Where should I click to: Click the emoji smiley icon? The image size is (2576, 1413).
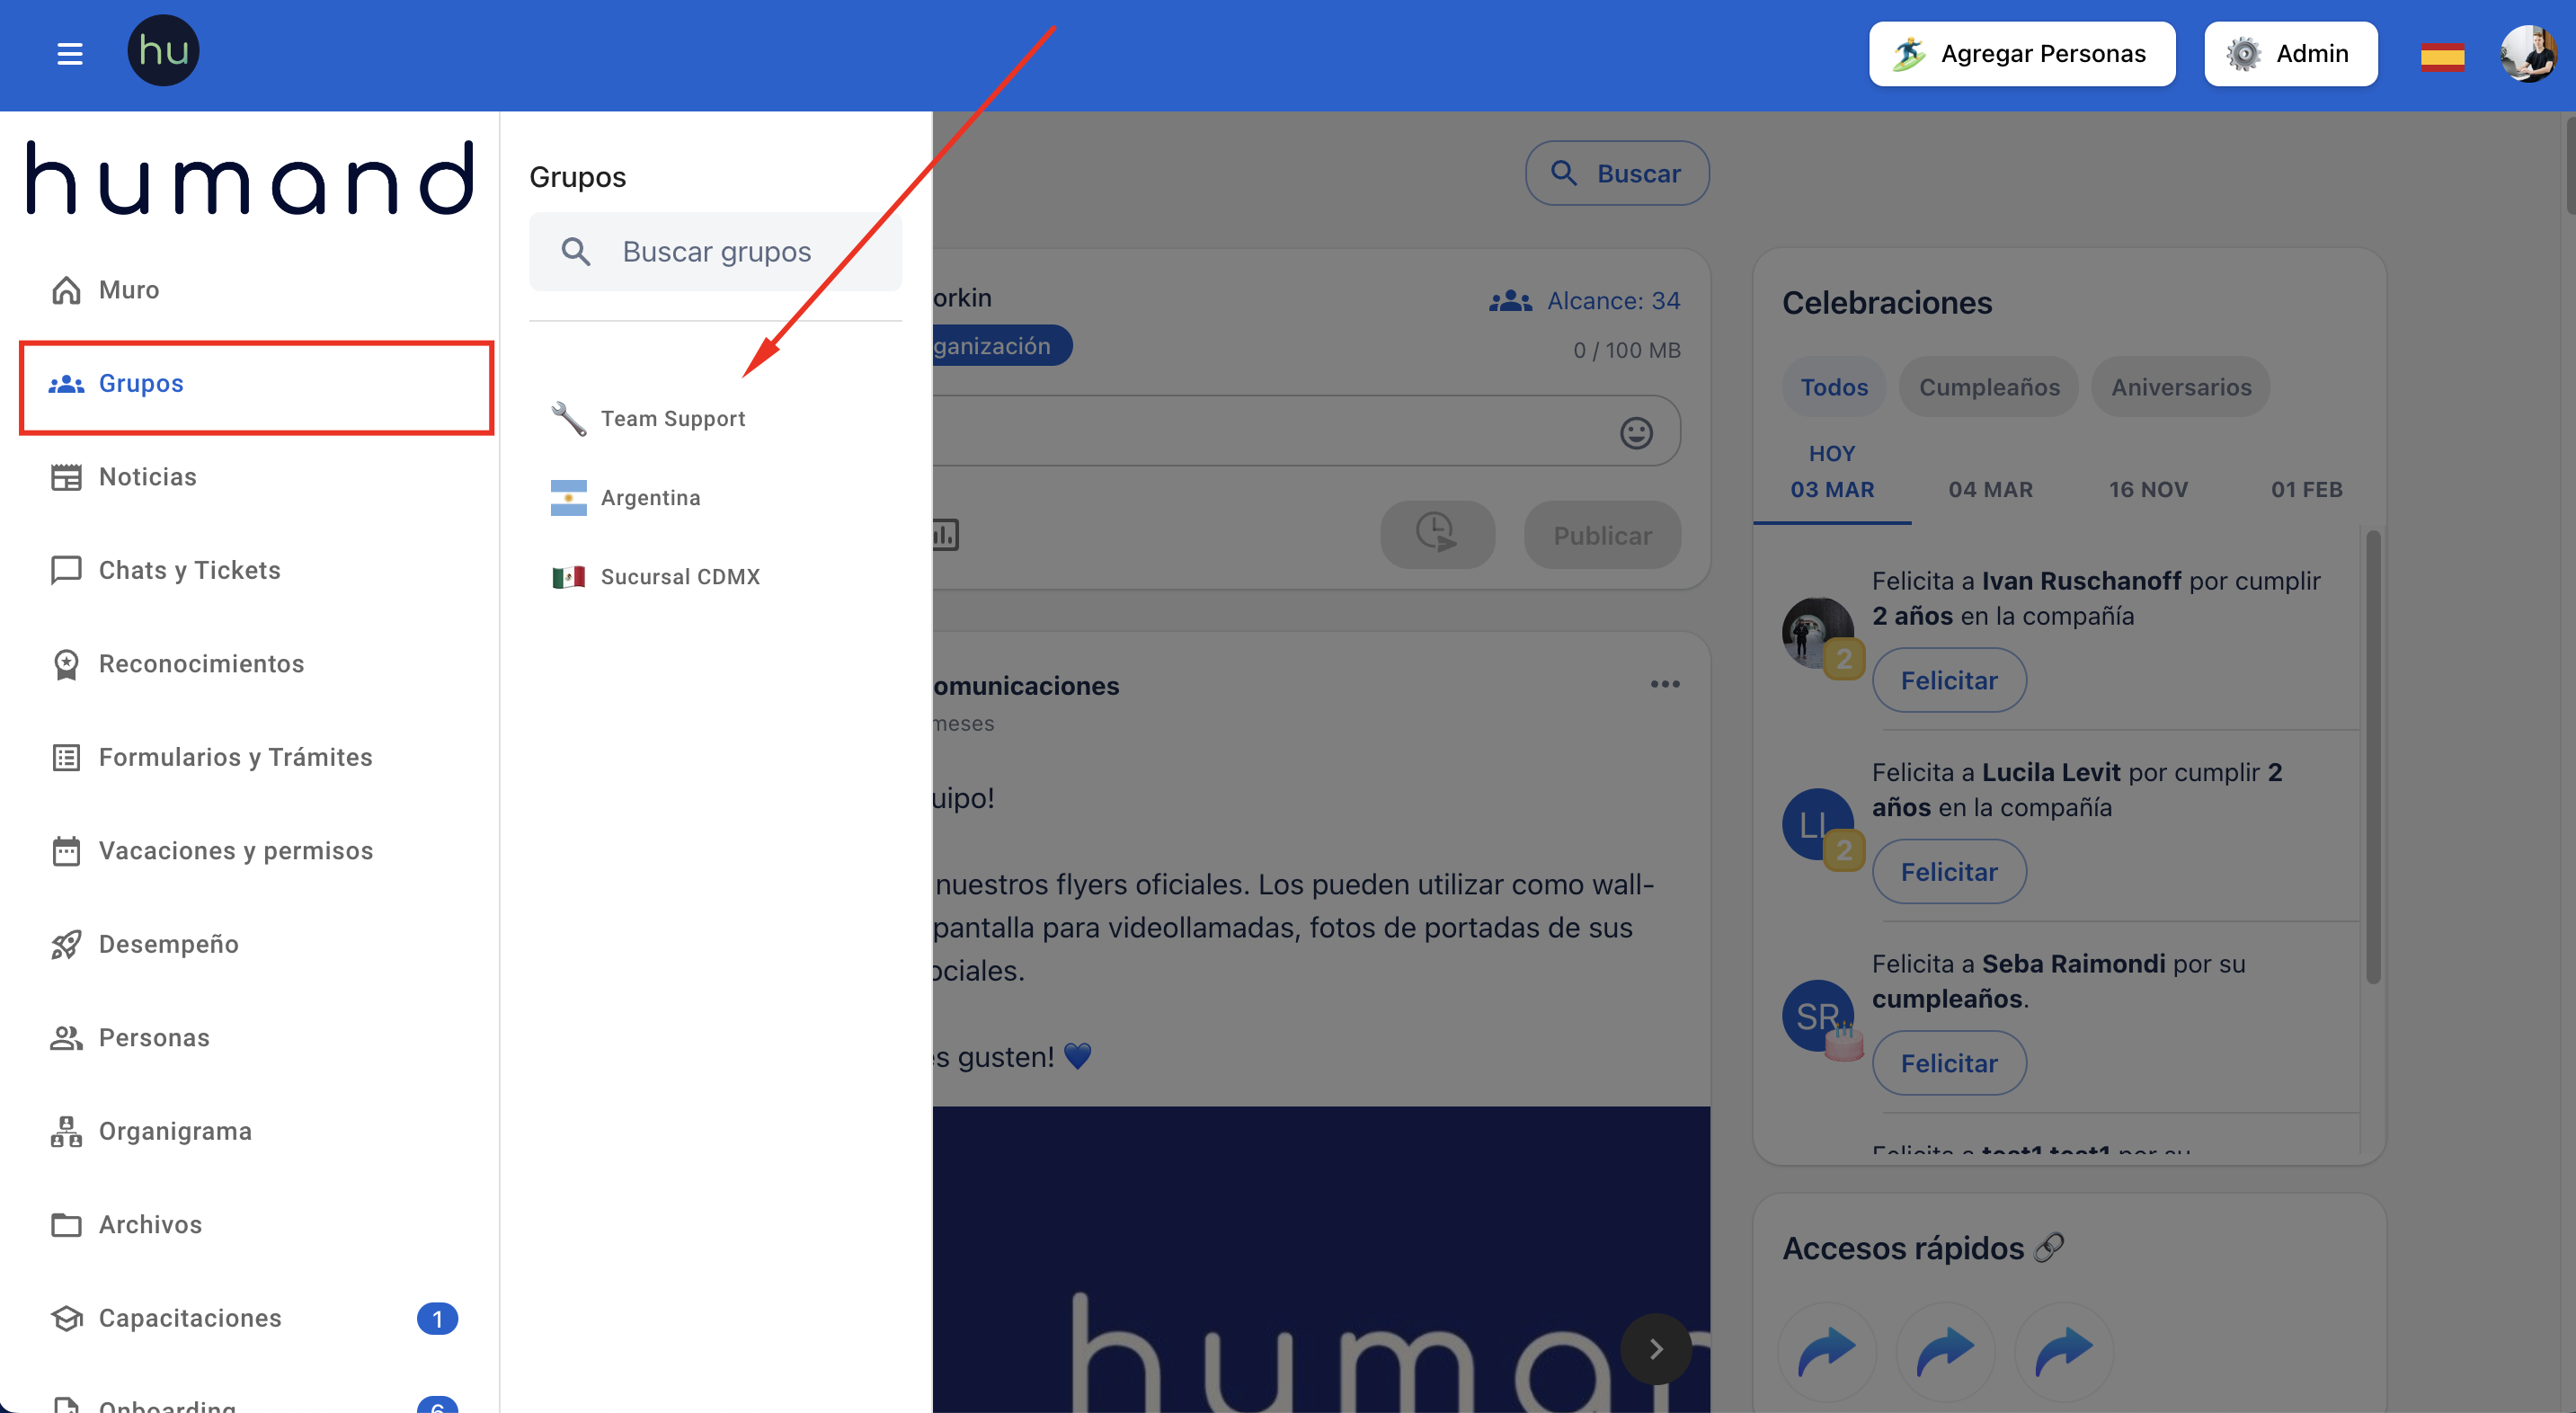tap(1636, 432)
